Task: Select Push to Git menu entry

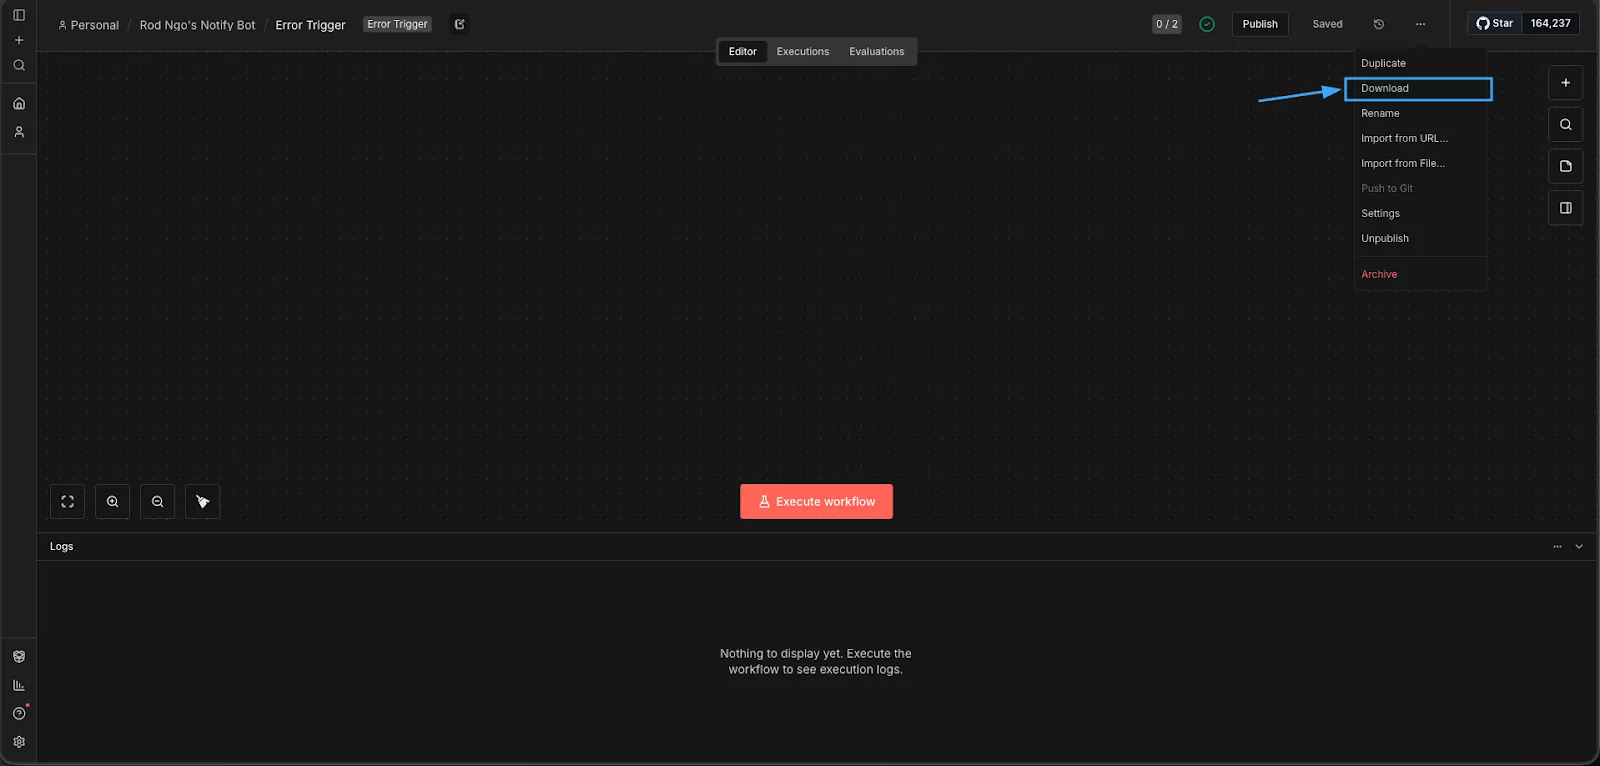Action: 1420,188
